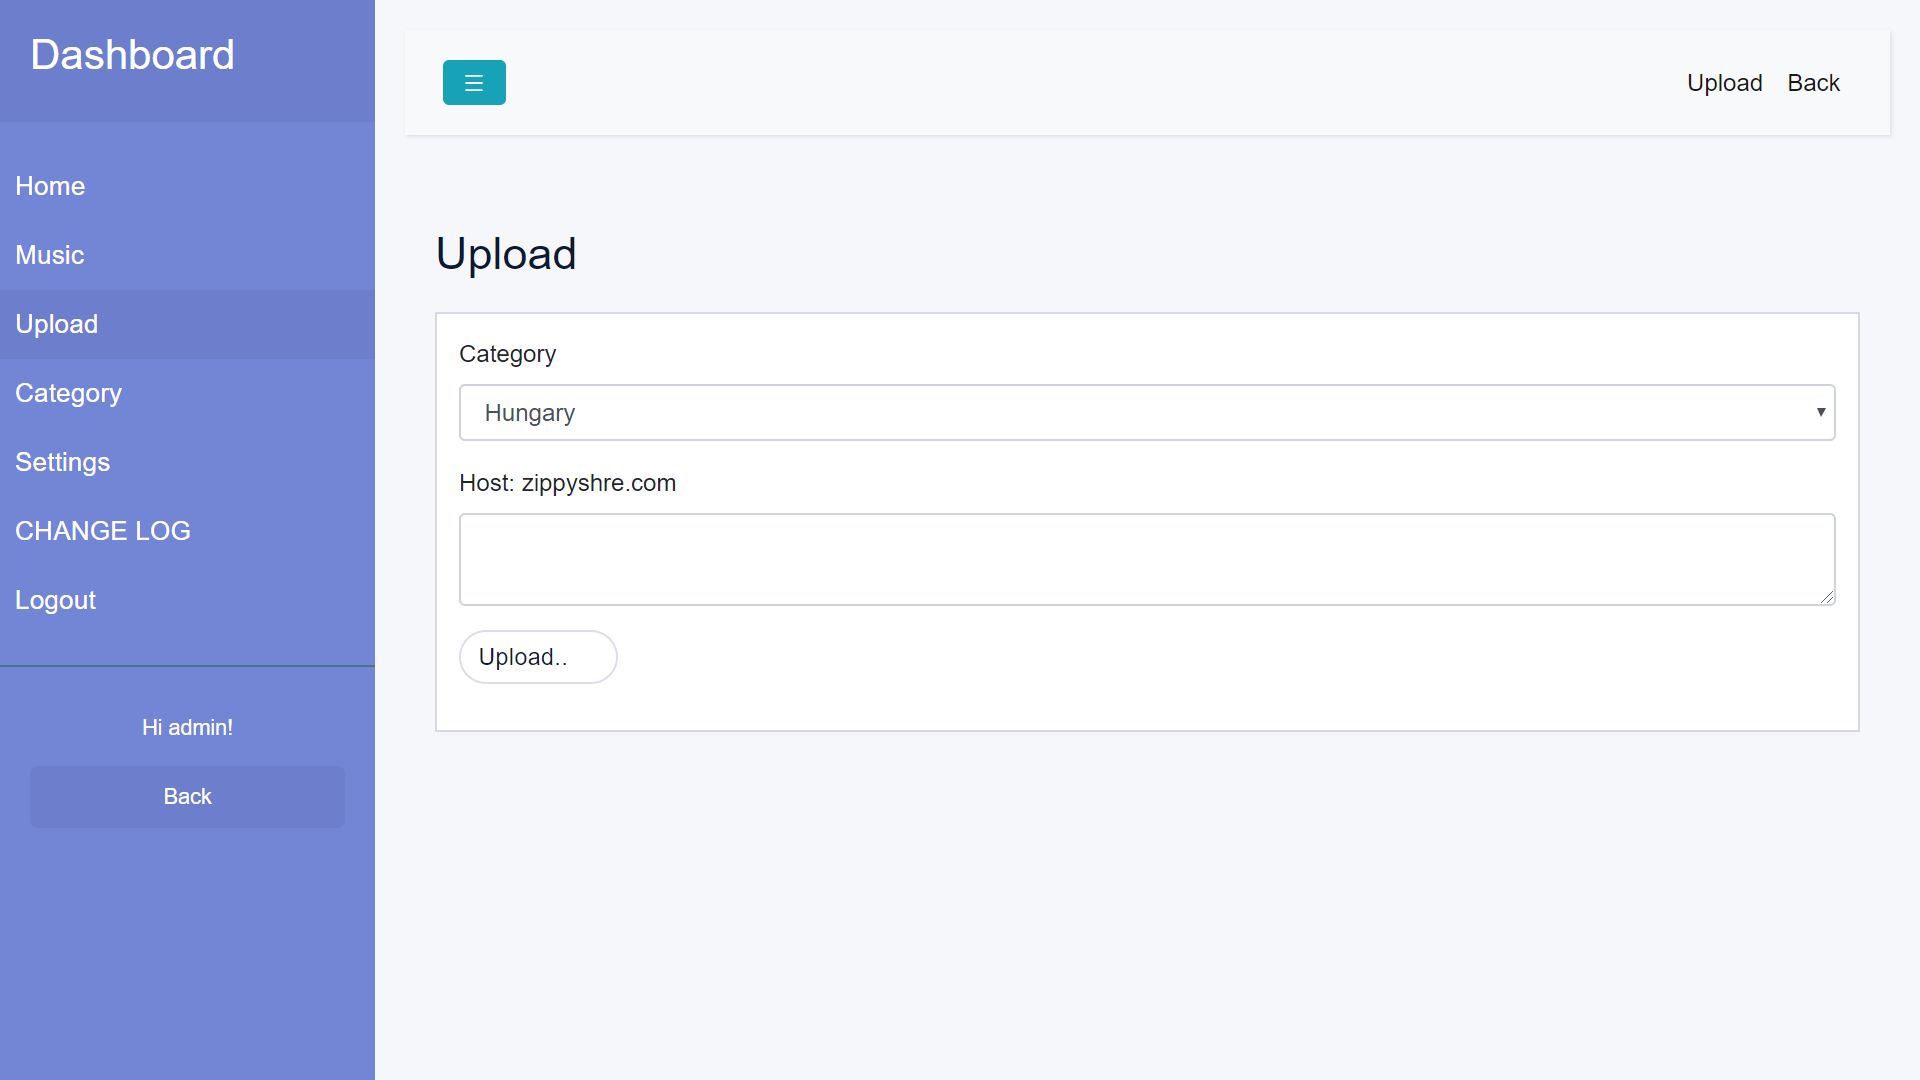Image resolution: width=1920 pixels, height=1080 pixels.
Task: Click Back link in top navbar
Action: [1813, 83]
